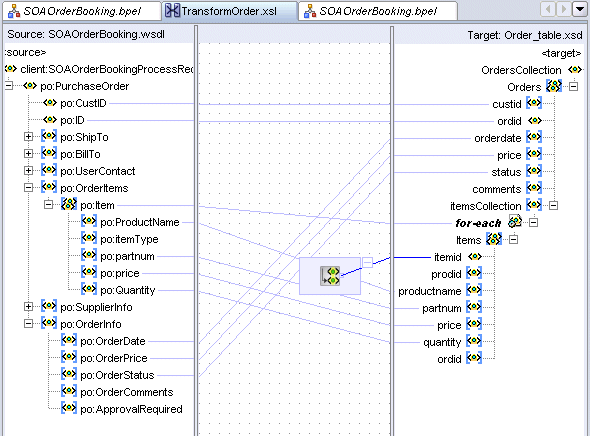Click the Source: SOAOrderBooking.wsdl header

coord(86,34)
